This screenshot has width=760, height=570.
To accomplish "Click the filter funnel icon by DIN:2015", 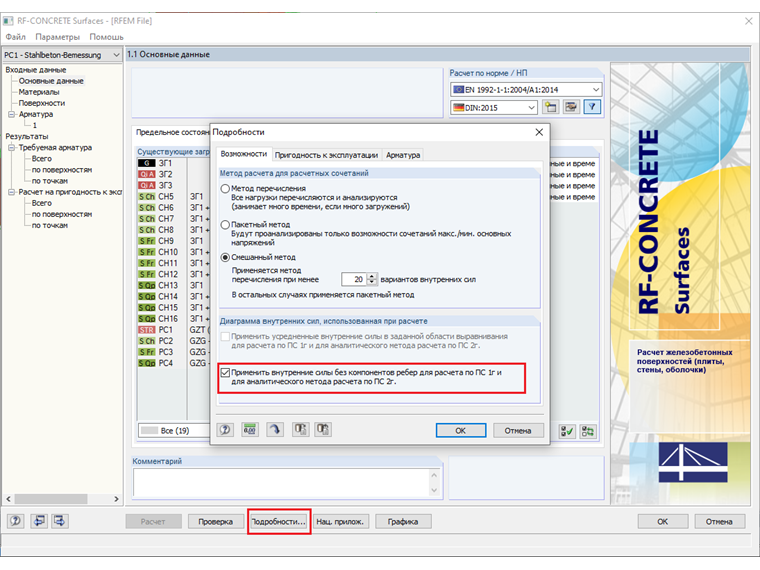I will (592, 107).
